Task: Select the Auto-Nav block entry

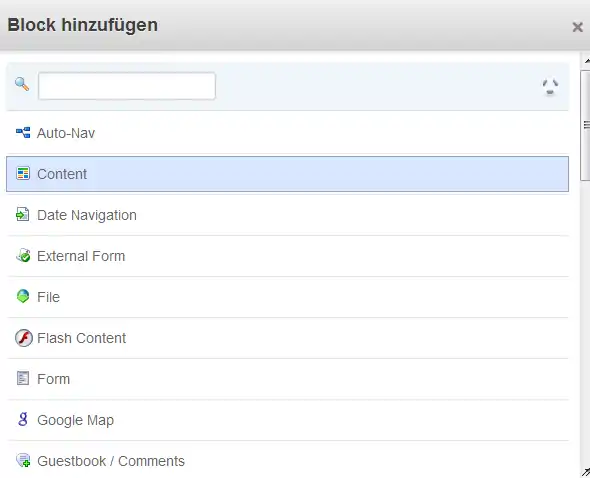Action: (x=287, y=133)
